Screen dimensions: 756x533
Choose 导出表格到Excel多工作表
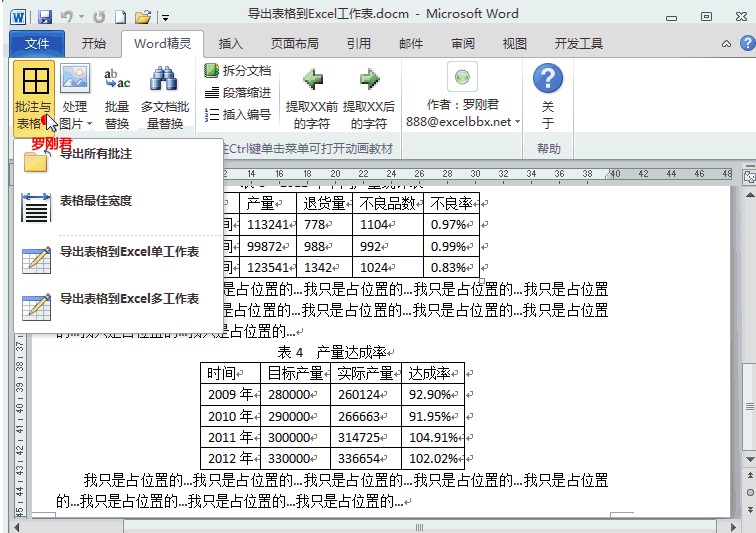[x=119, y=305]
